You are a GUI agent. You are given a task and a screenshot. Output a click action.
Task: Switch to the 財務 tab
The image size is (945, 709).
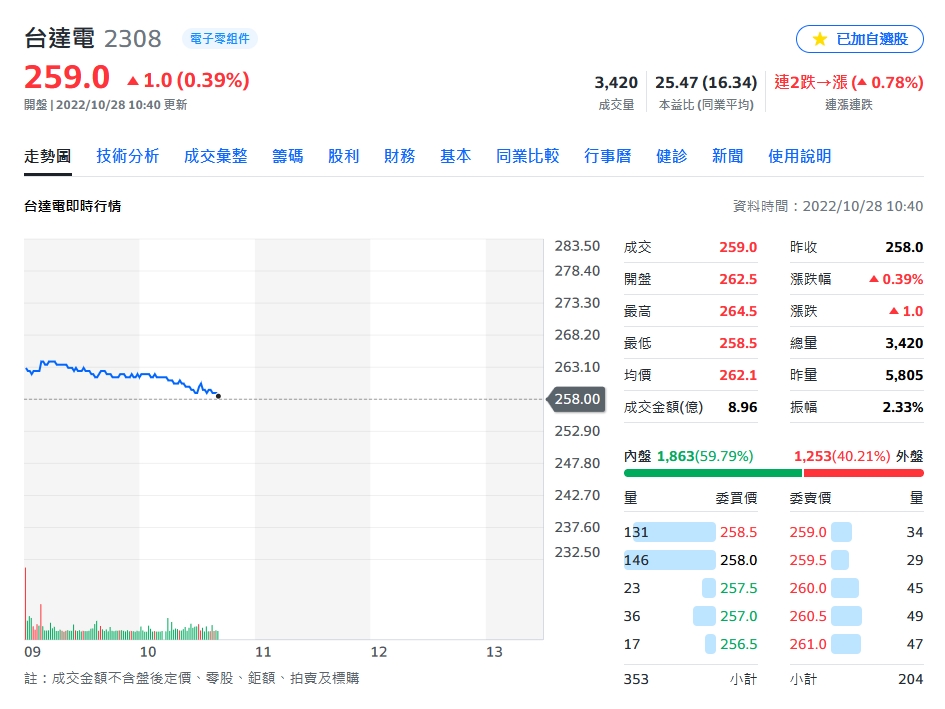tap(400, 157)
